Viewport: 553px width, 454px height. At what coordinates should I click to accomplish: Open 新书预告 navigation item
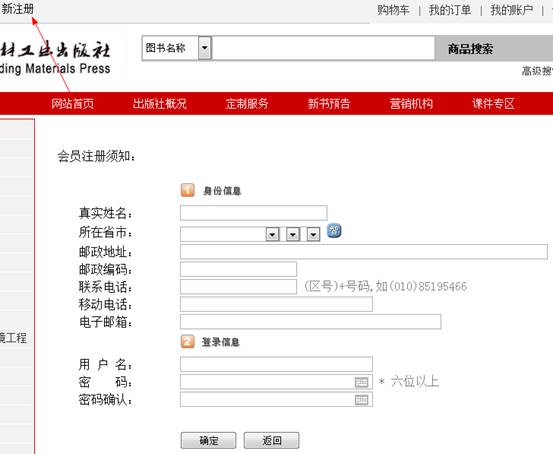[x=329, y=104]
